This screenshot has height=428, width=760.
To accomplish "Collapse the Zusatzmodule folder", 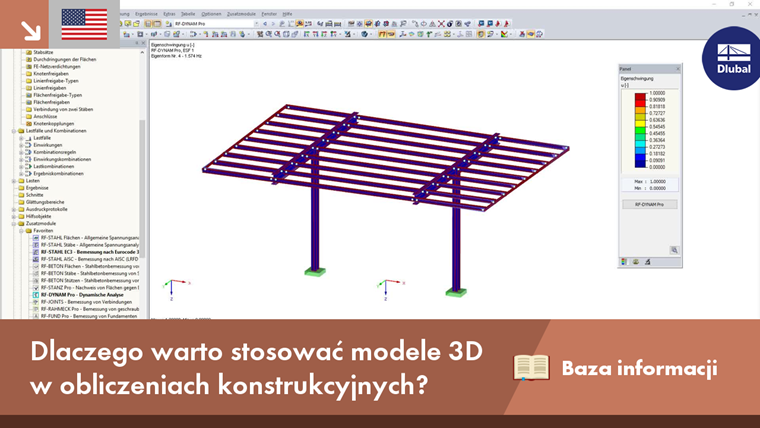I will coord(14,223).
